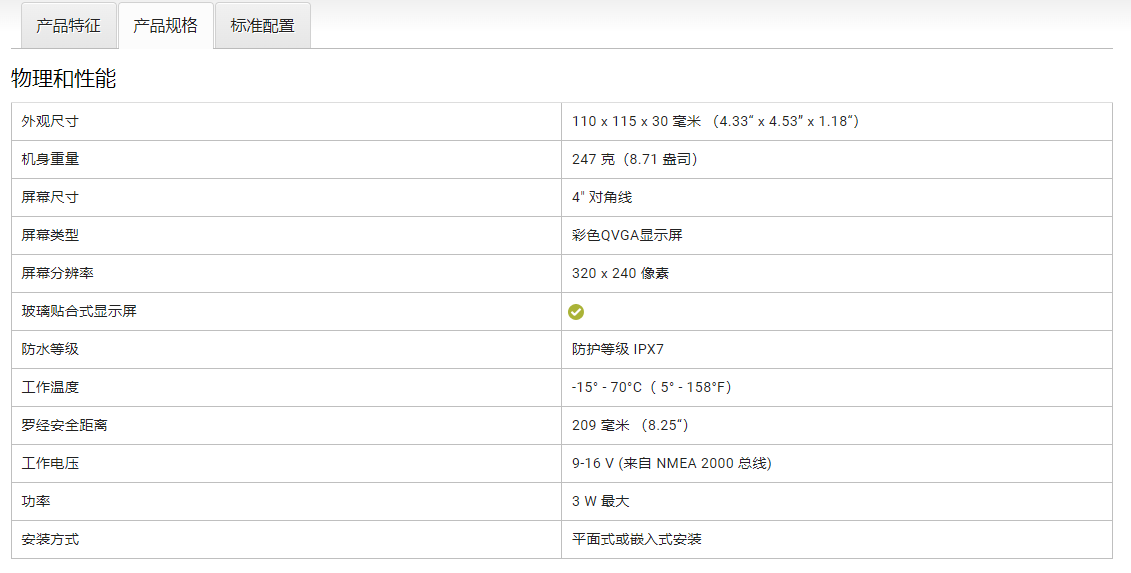Viewport: 1131px width, 573px height.
Task: Select the 产品规格 tab
Action: pyautogui.click(x=165, y=26)
